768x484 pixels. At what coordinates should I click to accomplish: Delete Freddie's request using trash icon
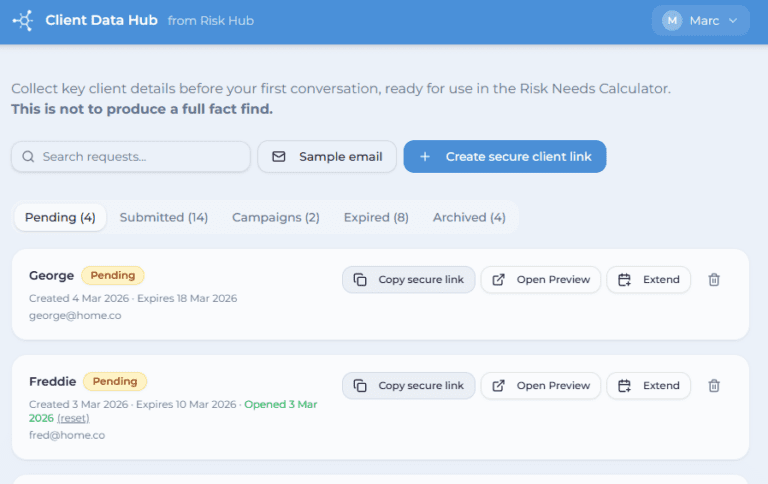(x=714, y=386)
